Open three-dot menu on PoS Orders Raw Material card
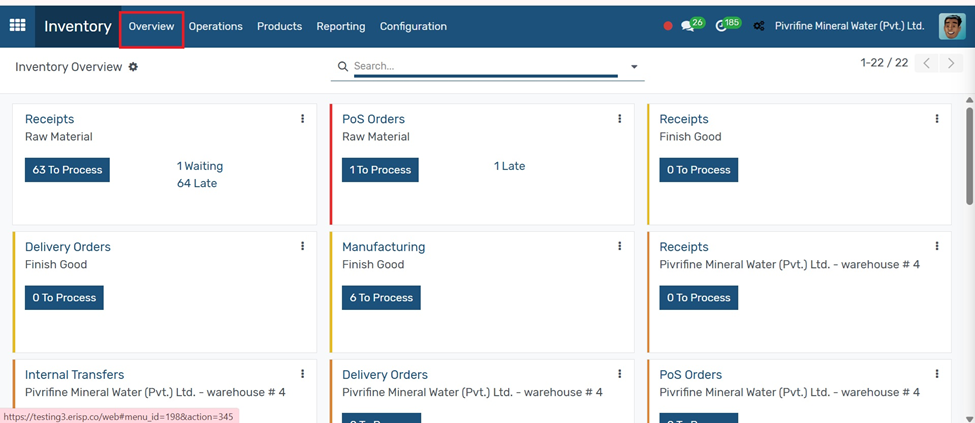This screenshot has width=975, height=423. (619, 119)
